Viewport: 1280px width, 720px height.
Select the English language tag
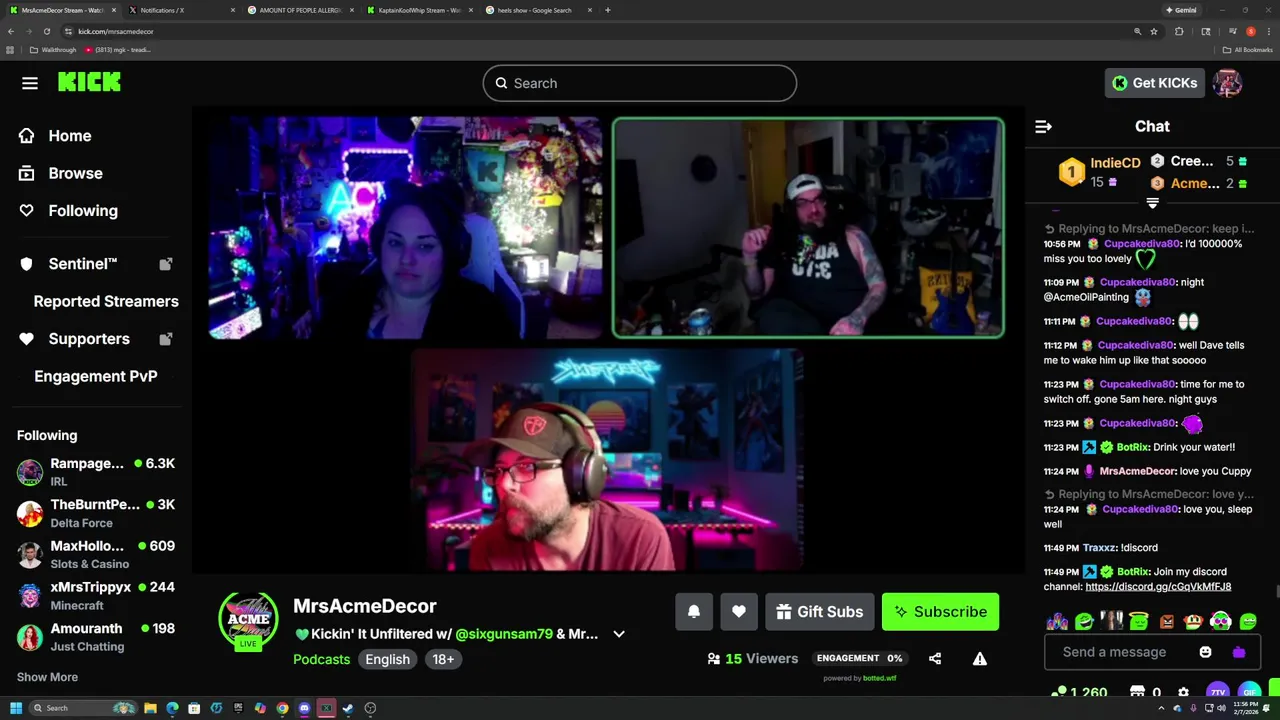[387, 659]
